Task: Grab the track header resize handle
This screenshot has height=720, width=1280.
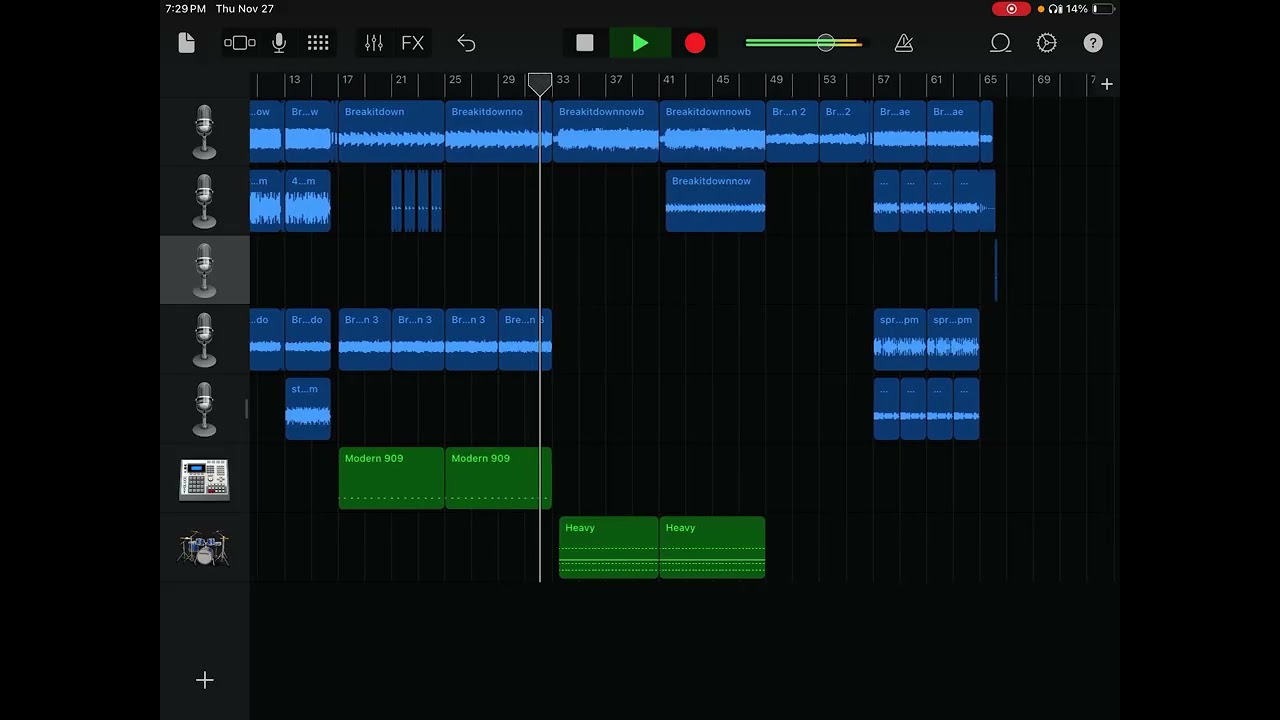Action: pyautogui.click(x=246, y=409)
